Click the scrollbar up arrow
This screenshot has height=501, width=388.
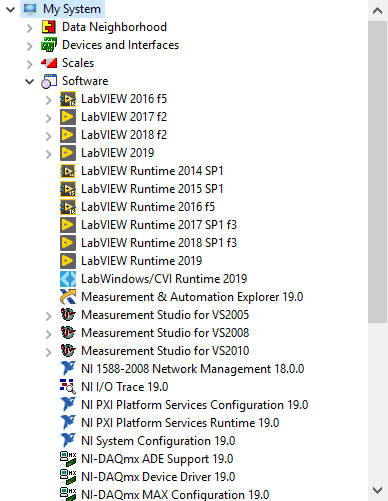pyautogui.click(x=378, y=11)
